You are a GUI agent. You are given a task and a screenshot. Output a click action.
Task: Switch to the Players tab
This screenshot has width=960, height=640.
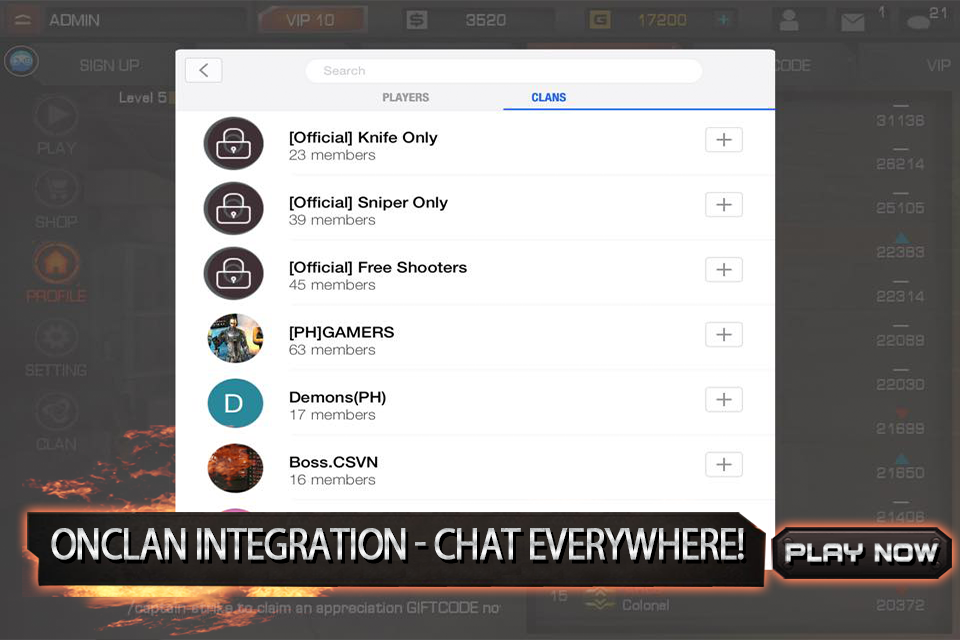point(405,98)
